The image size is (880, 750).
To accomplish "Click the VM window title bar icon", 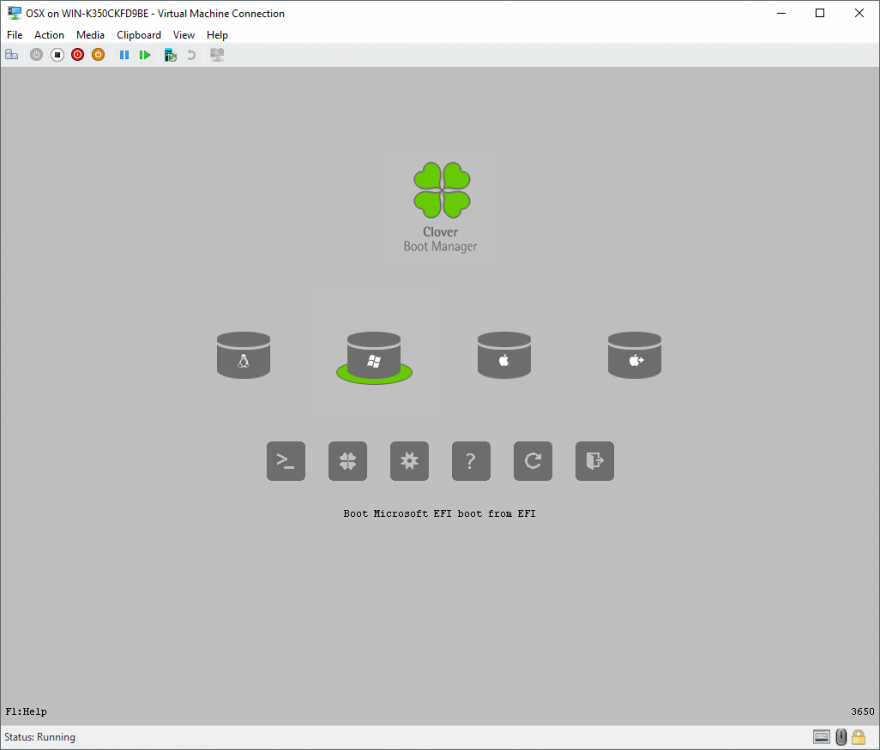I will [14, 13].
